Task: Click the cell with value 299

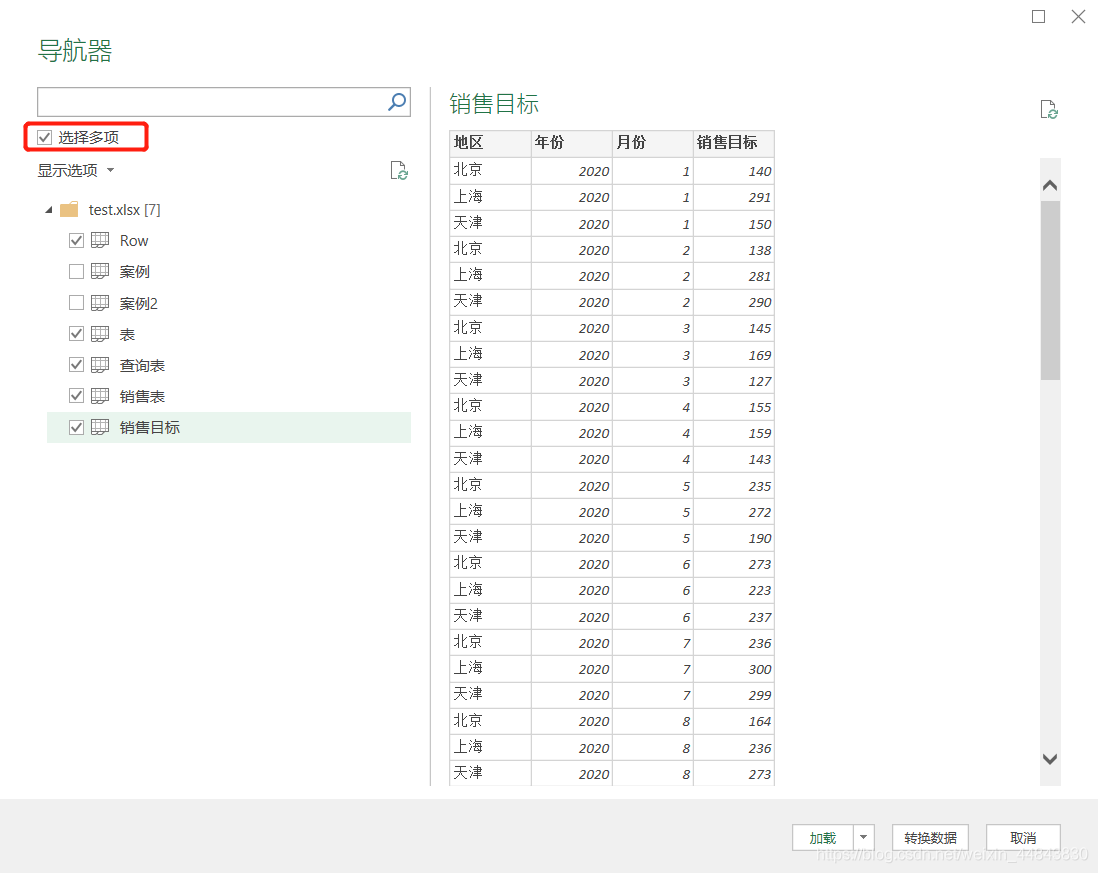Action: pos(734,695)
